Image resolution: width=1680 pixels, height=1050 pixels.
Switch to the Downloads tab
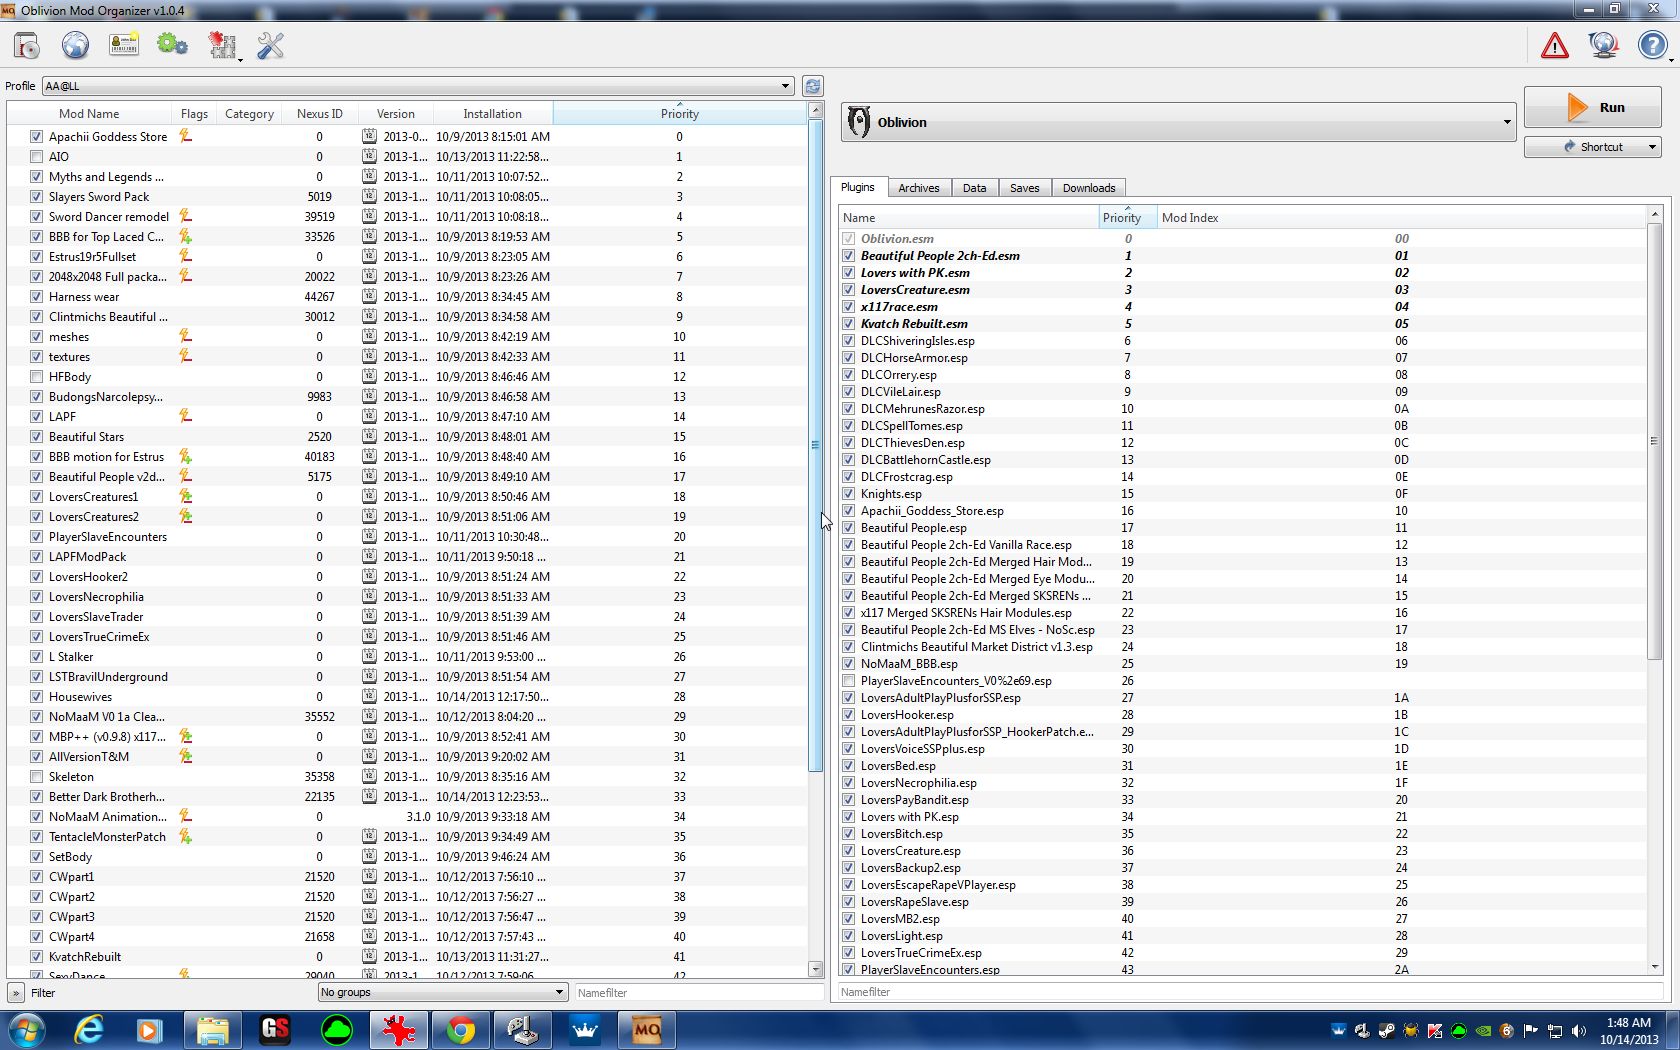pos(1088,188)
